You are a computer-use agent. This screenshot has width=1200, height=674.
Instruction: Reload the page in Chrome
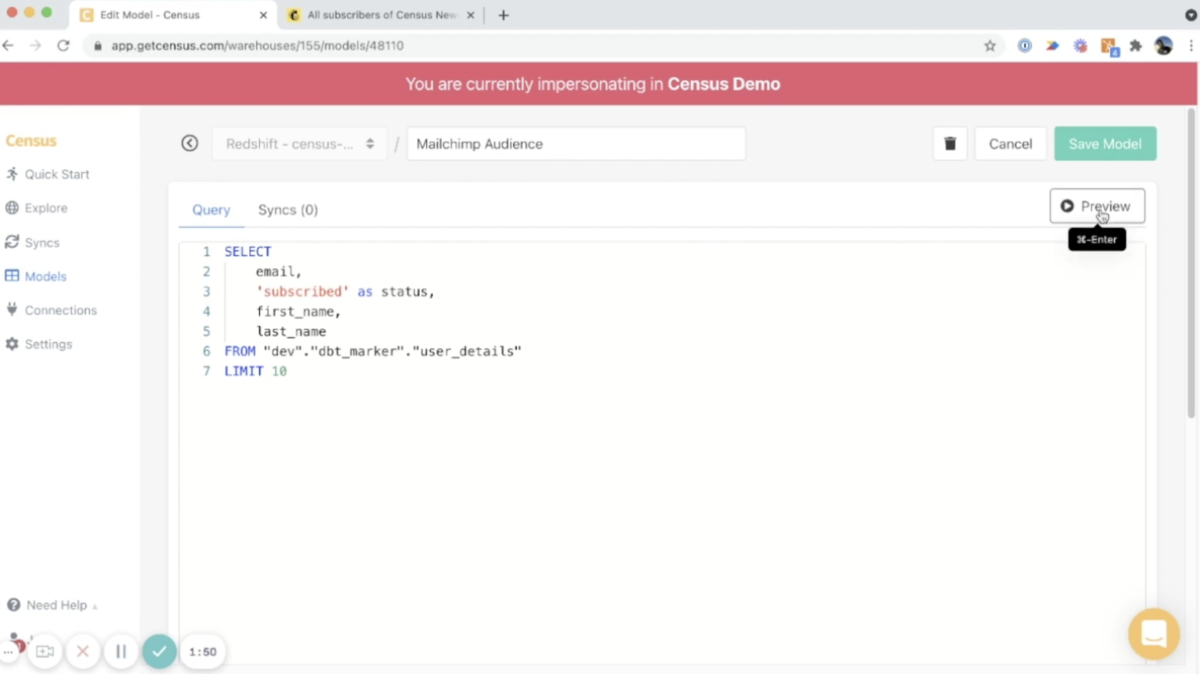63,45
